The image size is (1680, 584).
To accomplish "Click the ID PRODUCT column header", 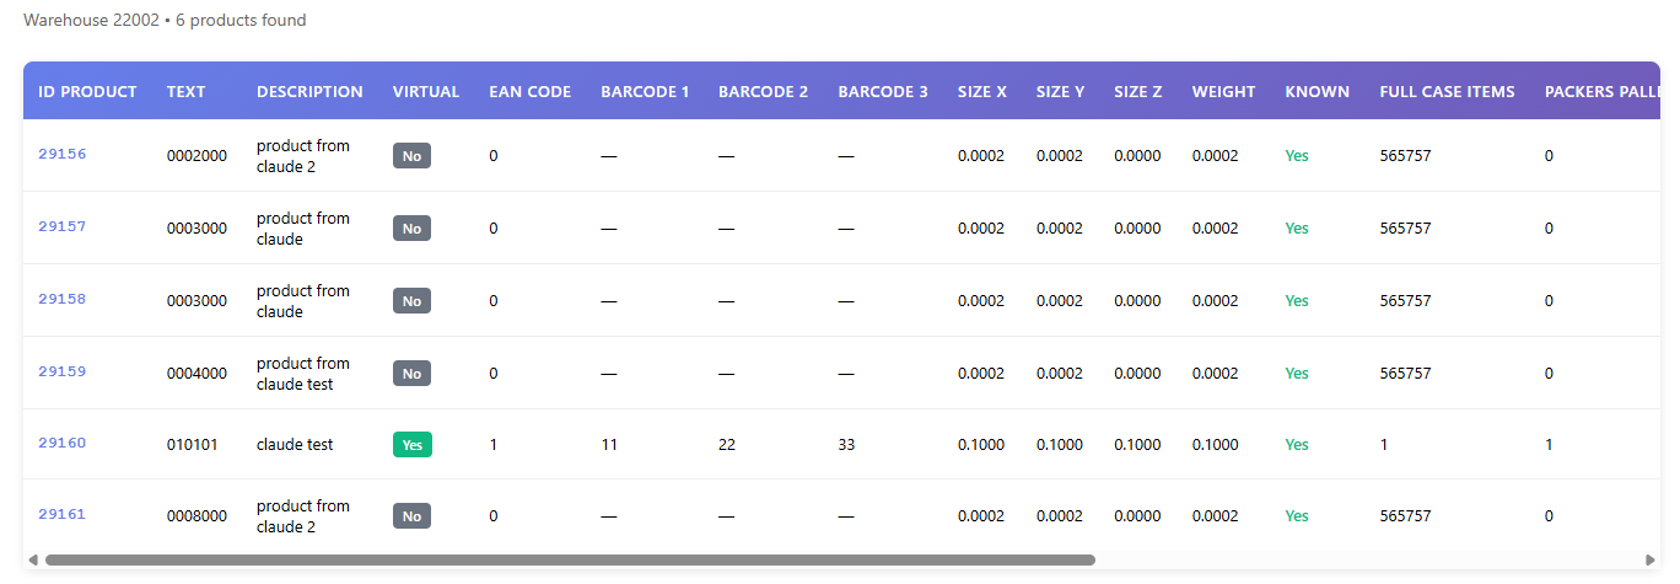I will click(x=87, y=92).
